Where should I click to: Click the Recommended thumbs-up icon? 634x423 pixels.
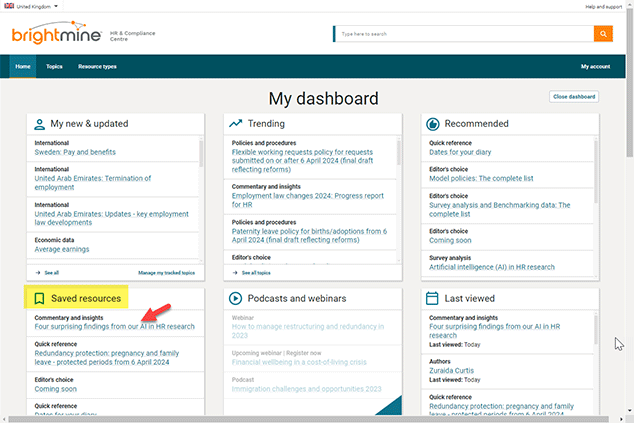tap(433, 124)
